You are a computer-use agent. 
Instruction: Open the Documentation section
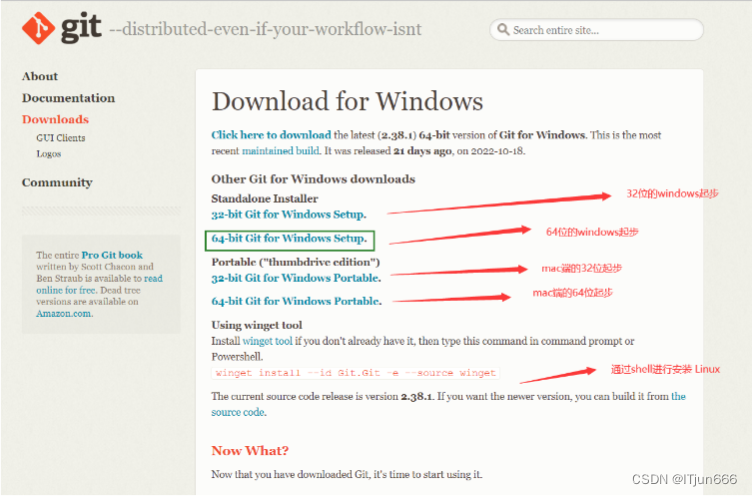(x=68, y=98)
